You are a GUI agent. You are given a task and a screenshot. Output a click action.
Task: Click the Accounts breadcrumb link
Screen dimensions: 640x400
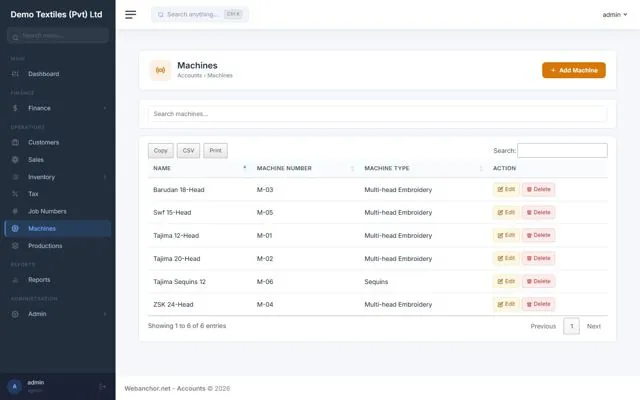tap(189, 76)
